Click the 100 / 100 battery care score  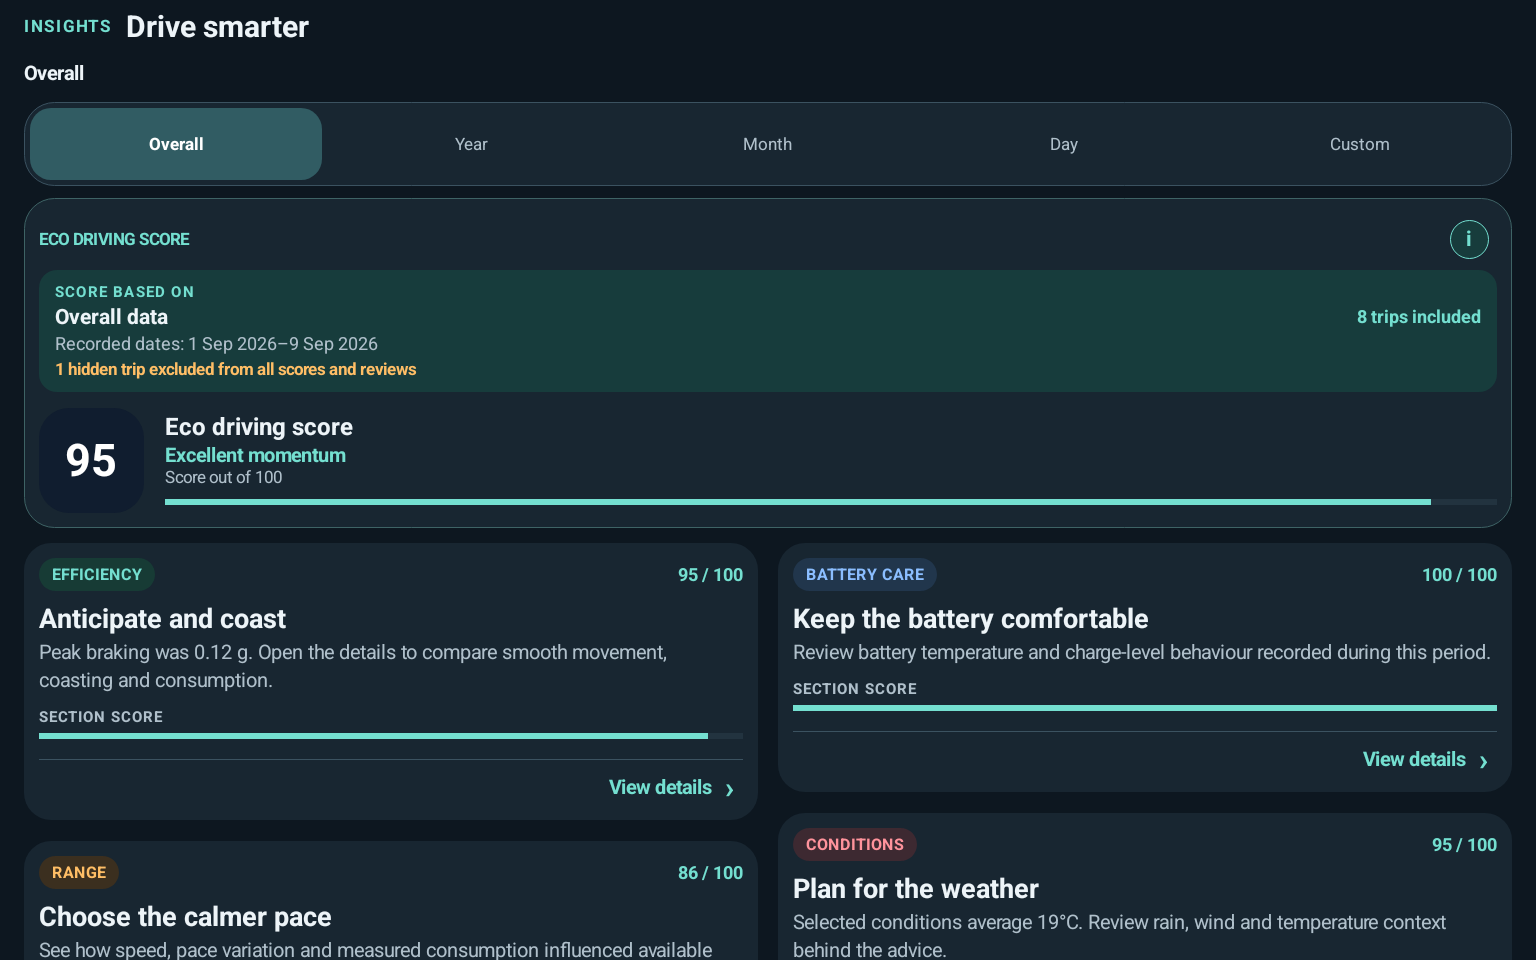point(1459,575)
